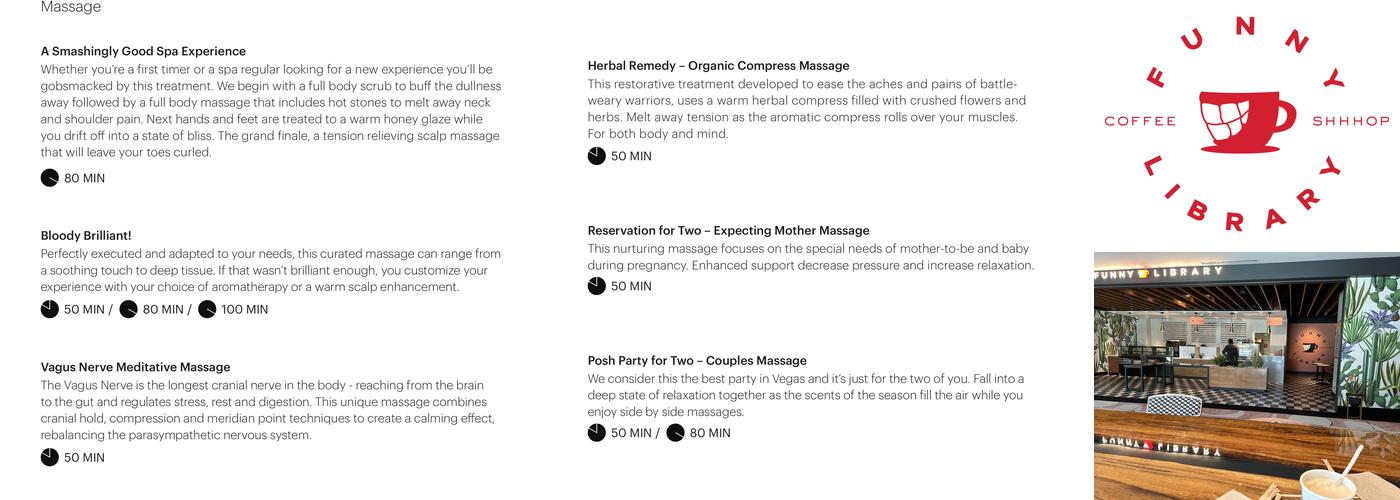Click the Massage section heading

coord(70,7)
